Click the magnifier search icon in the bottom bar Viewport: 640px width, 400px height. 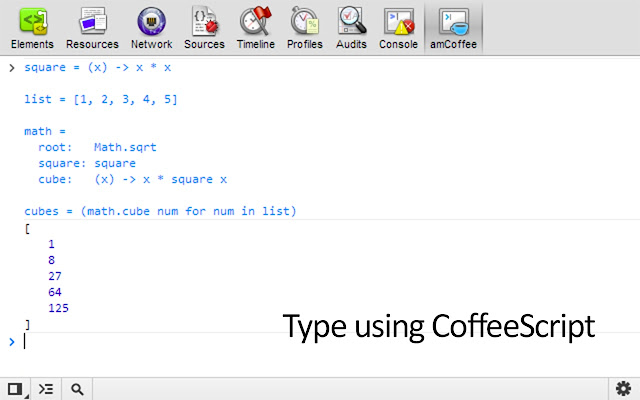[77, 389]
